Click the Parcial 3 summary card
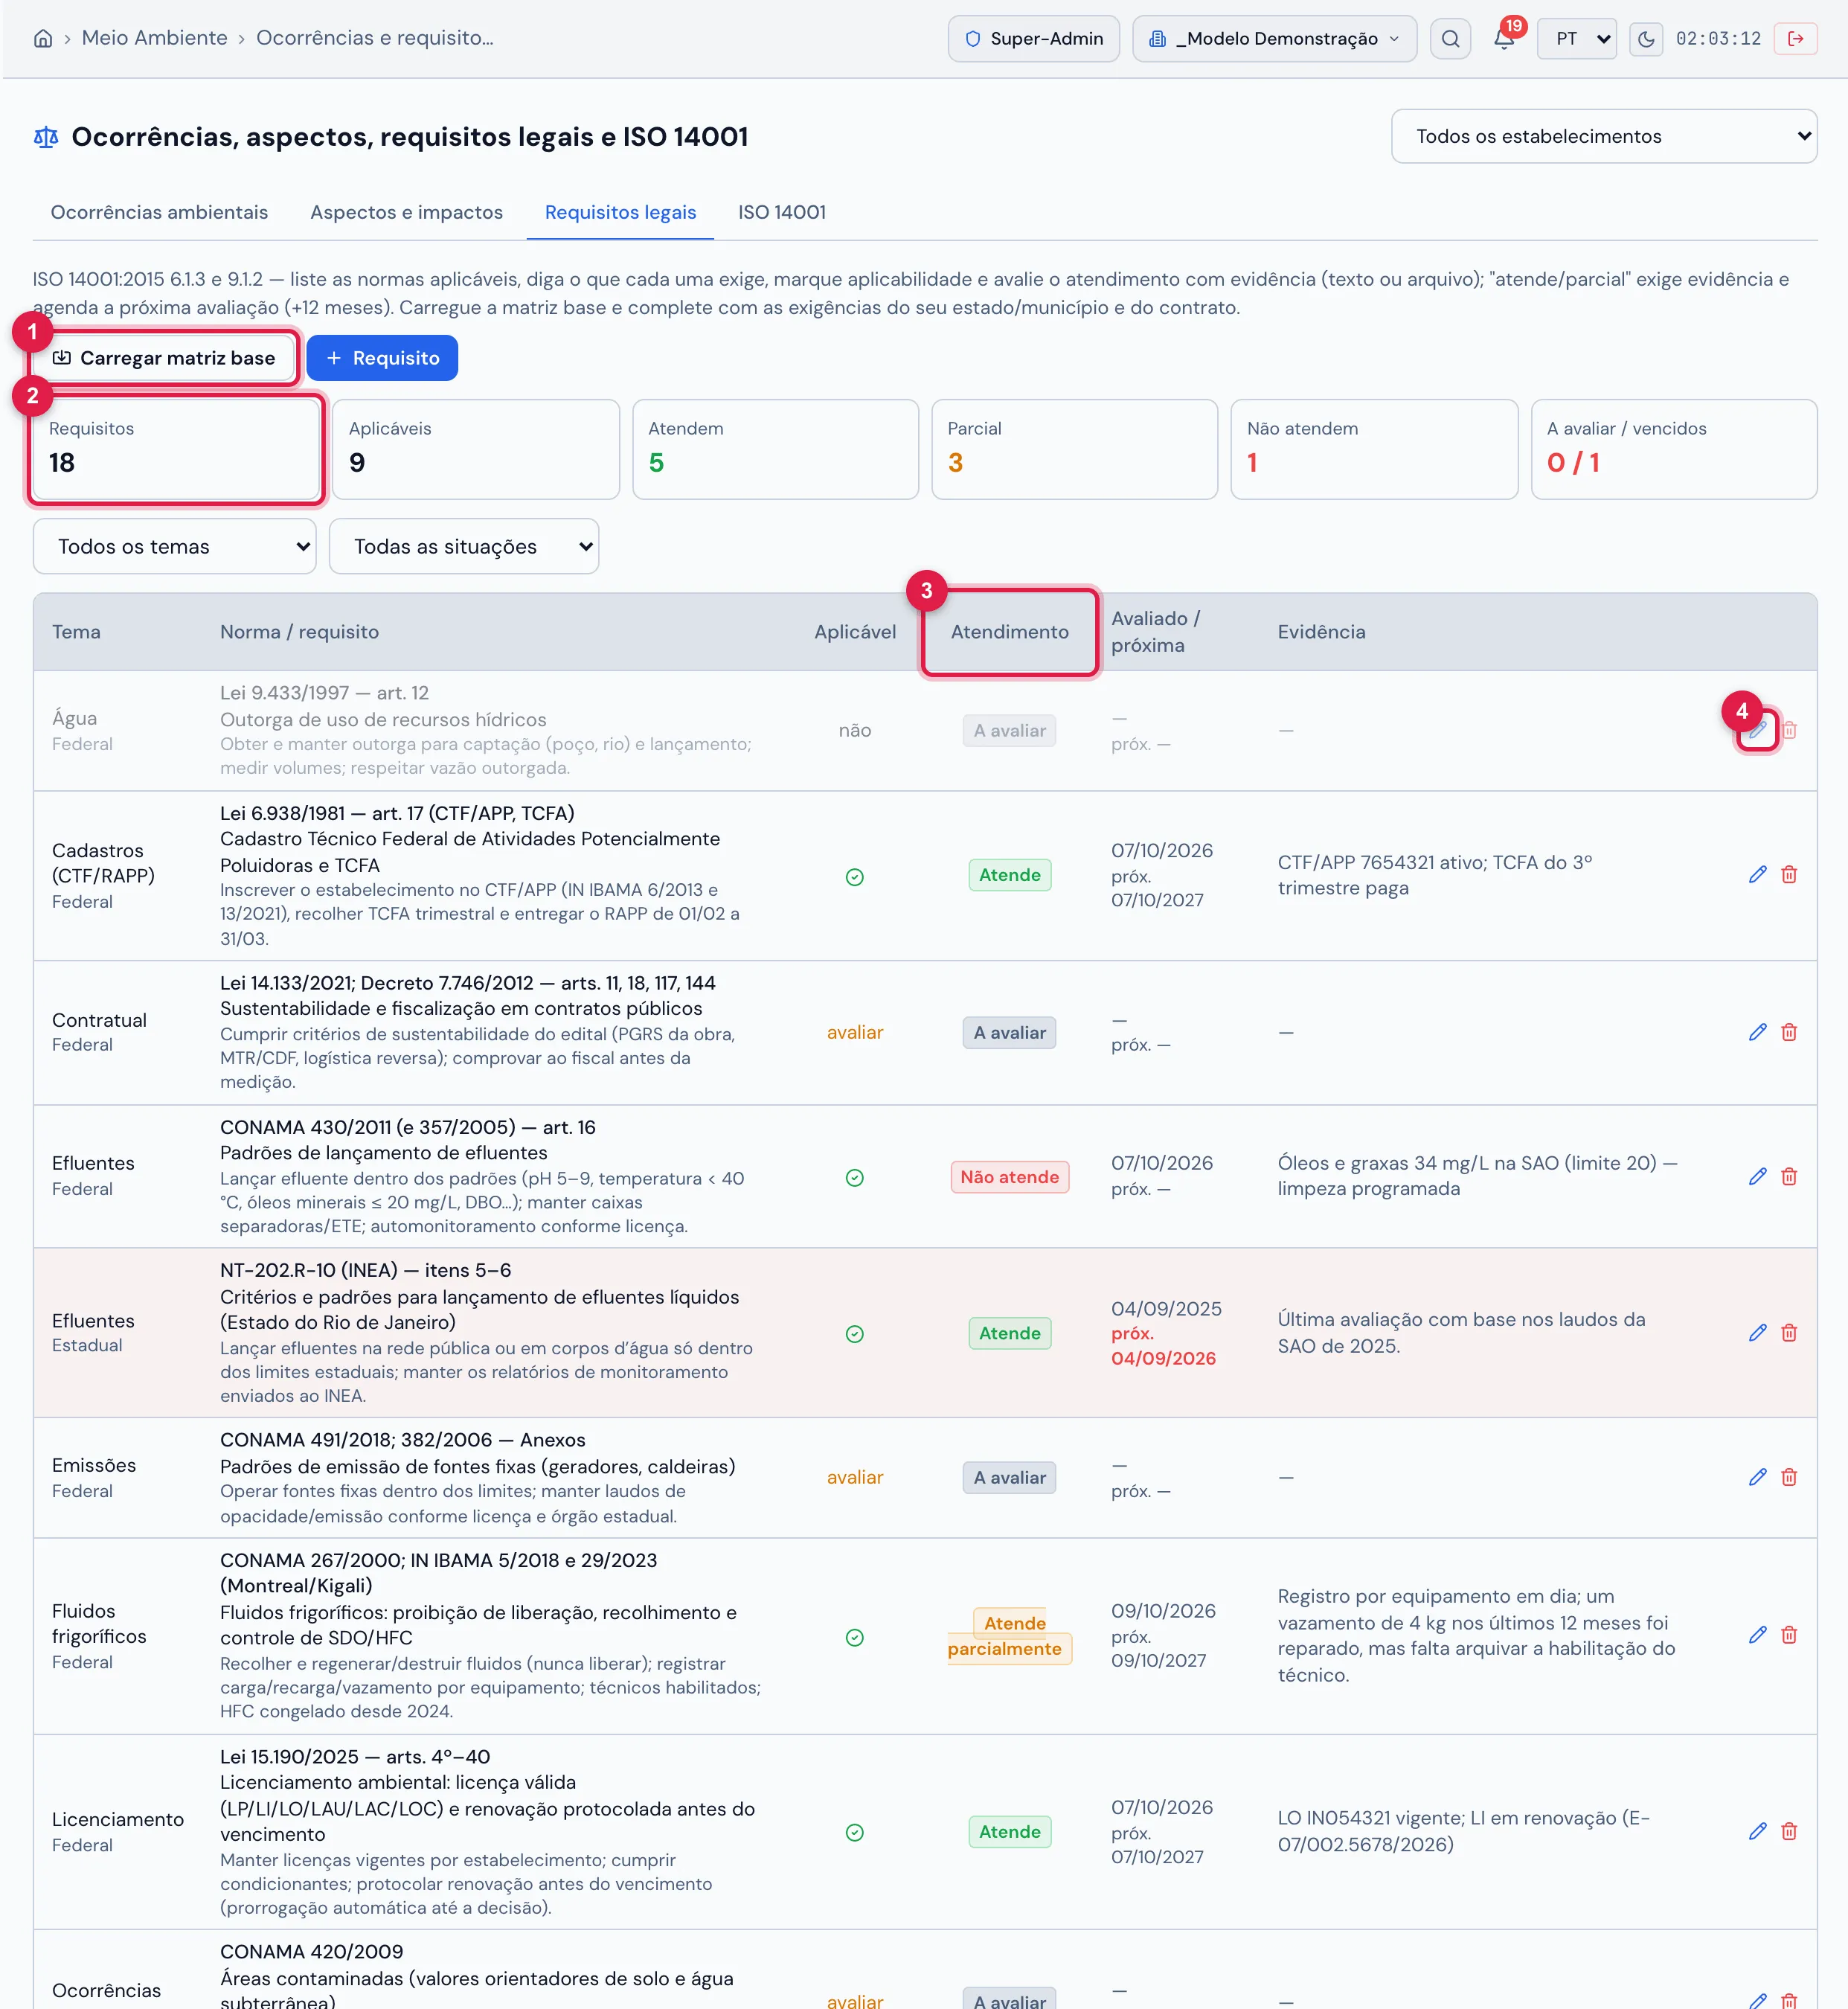Screen dimensions: 1848x2009 pyautogui.click(x=1074, y=449)
